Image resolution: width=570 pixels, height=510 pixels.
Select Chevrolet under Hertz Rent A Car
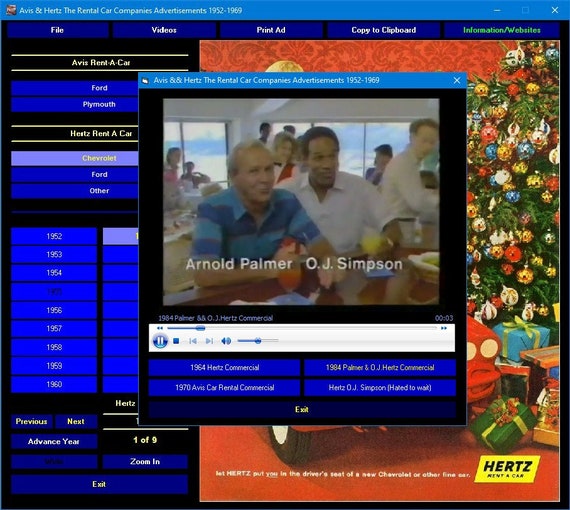(x=75, y=158)
